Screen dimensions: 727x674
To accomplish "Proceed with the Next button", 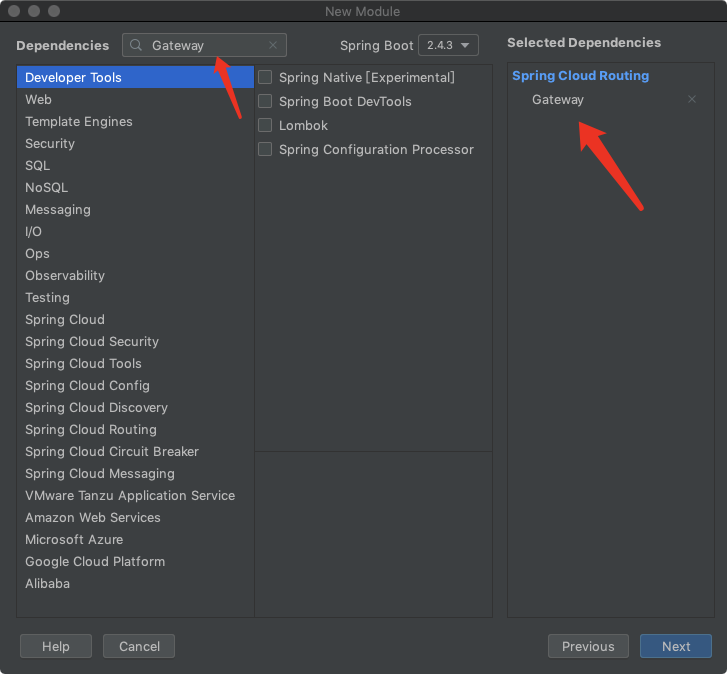I will coord(676,646).
